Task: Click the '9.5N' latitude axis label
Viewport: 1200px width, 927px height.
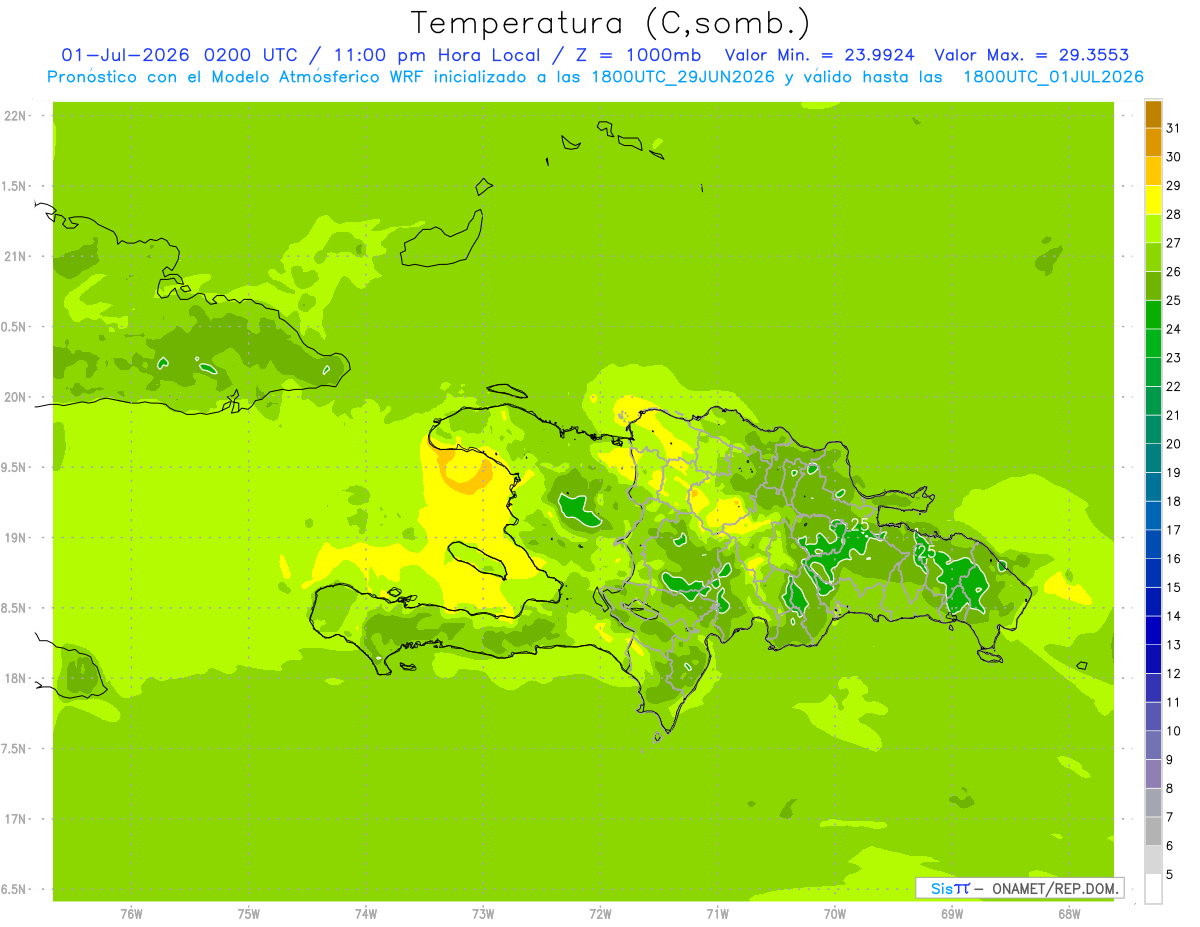Action: click(13, 467)
